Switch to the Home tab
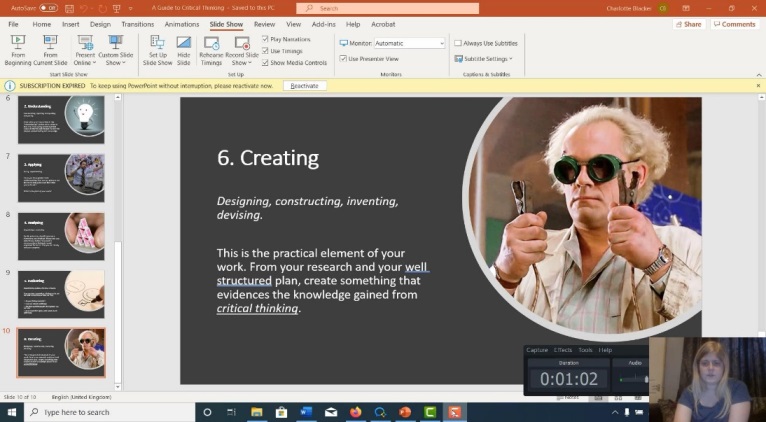The height and width of the screenshot is (422, 766). (x=42, y=24)
